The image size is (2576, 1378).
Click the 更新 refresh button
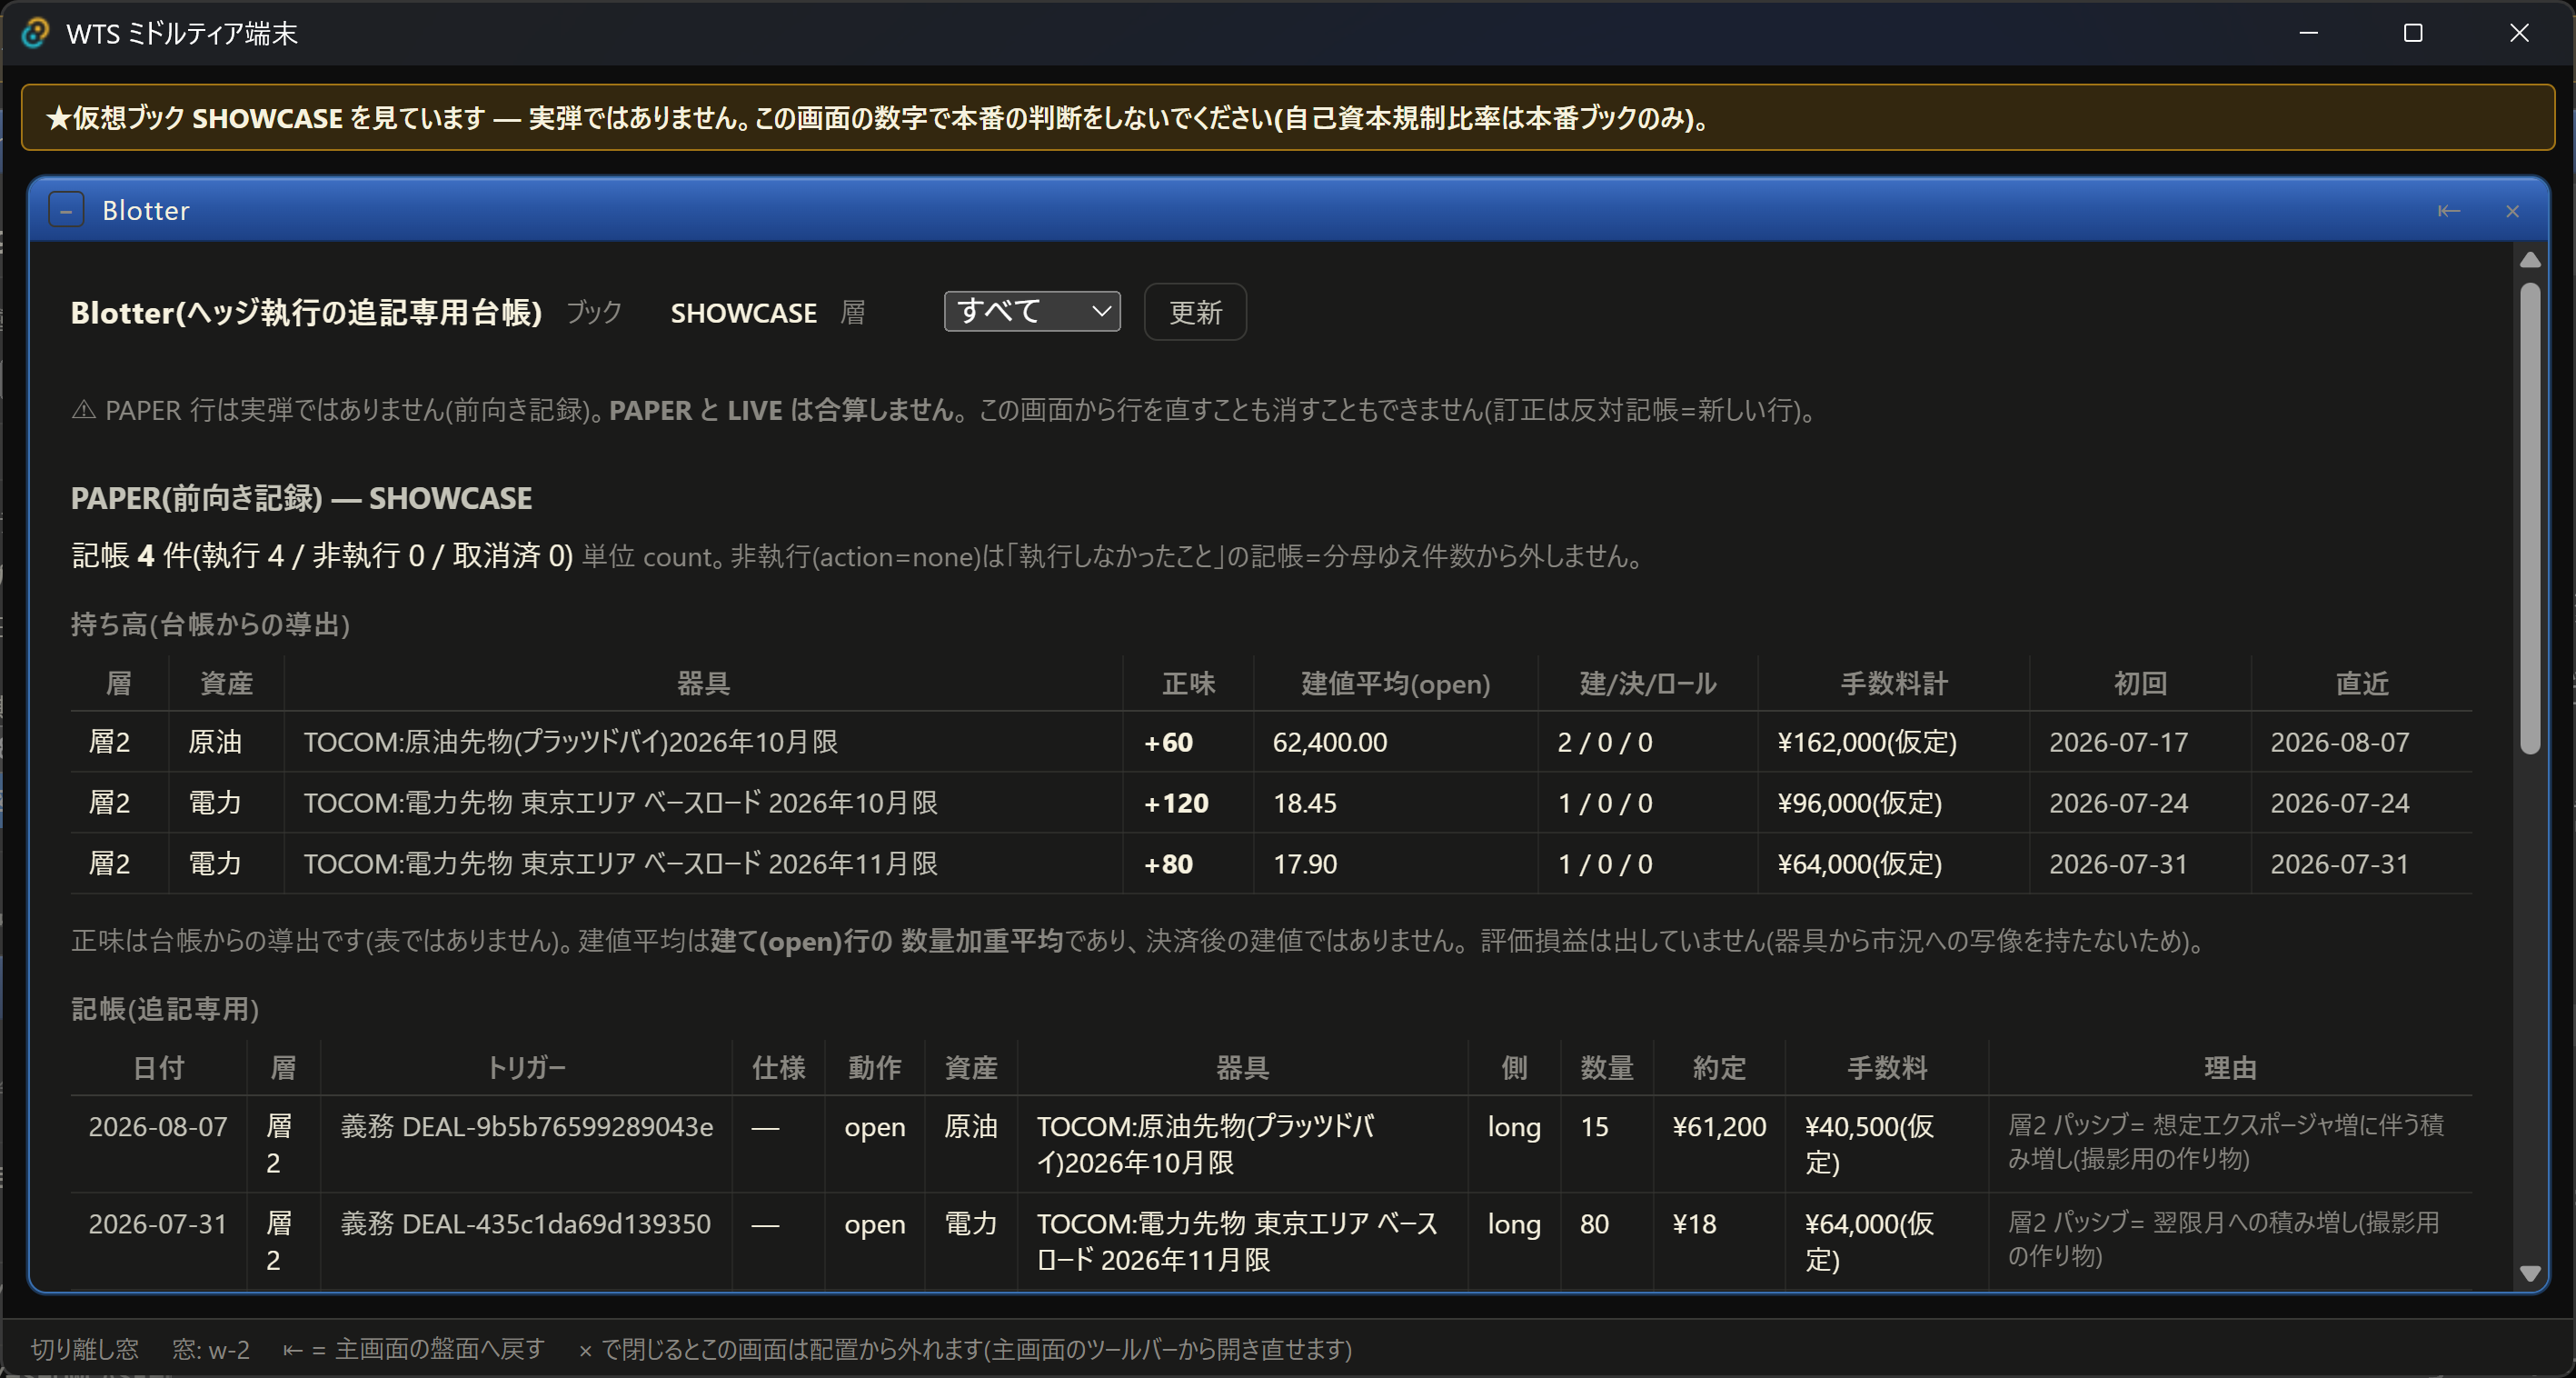(1195, 312)
